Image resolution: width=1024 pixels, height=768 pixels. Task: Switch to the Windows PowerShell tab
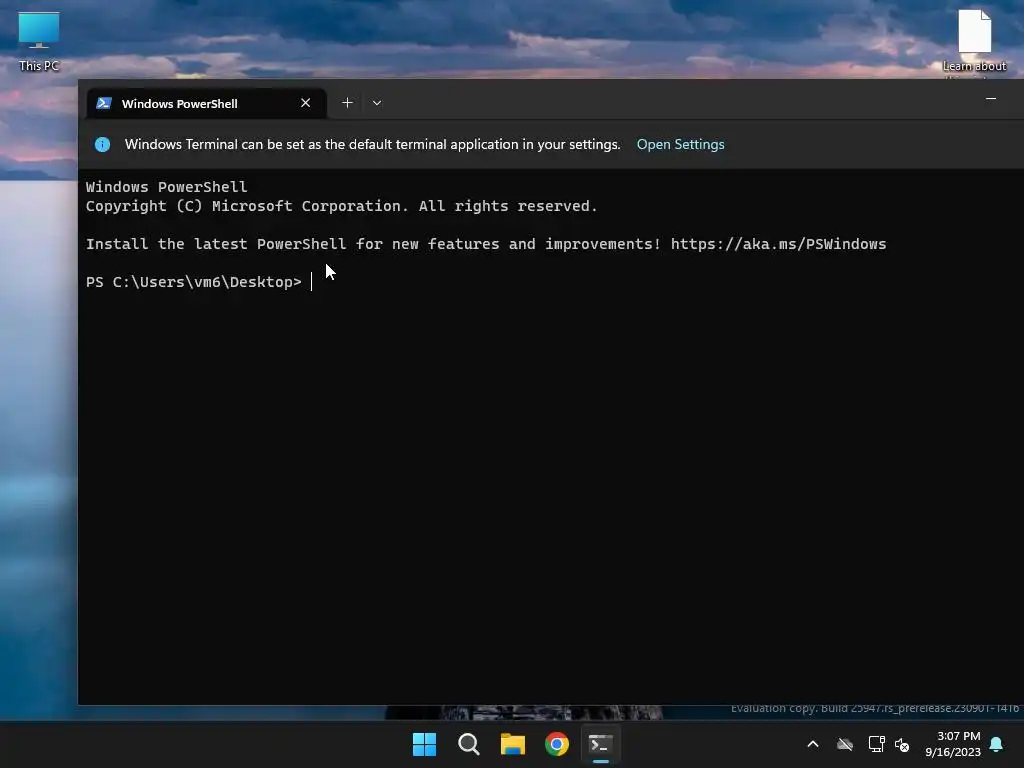206,103
